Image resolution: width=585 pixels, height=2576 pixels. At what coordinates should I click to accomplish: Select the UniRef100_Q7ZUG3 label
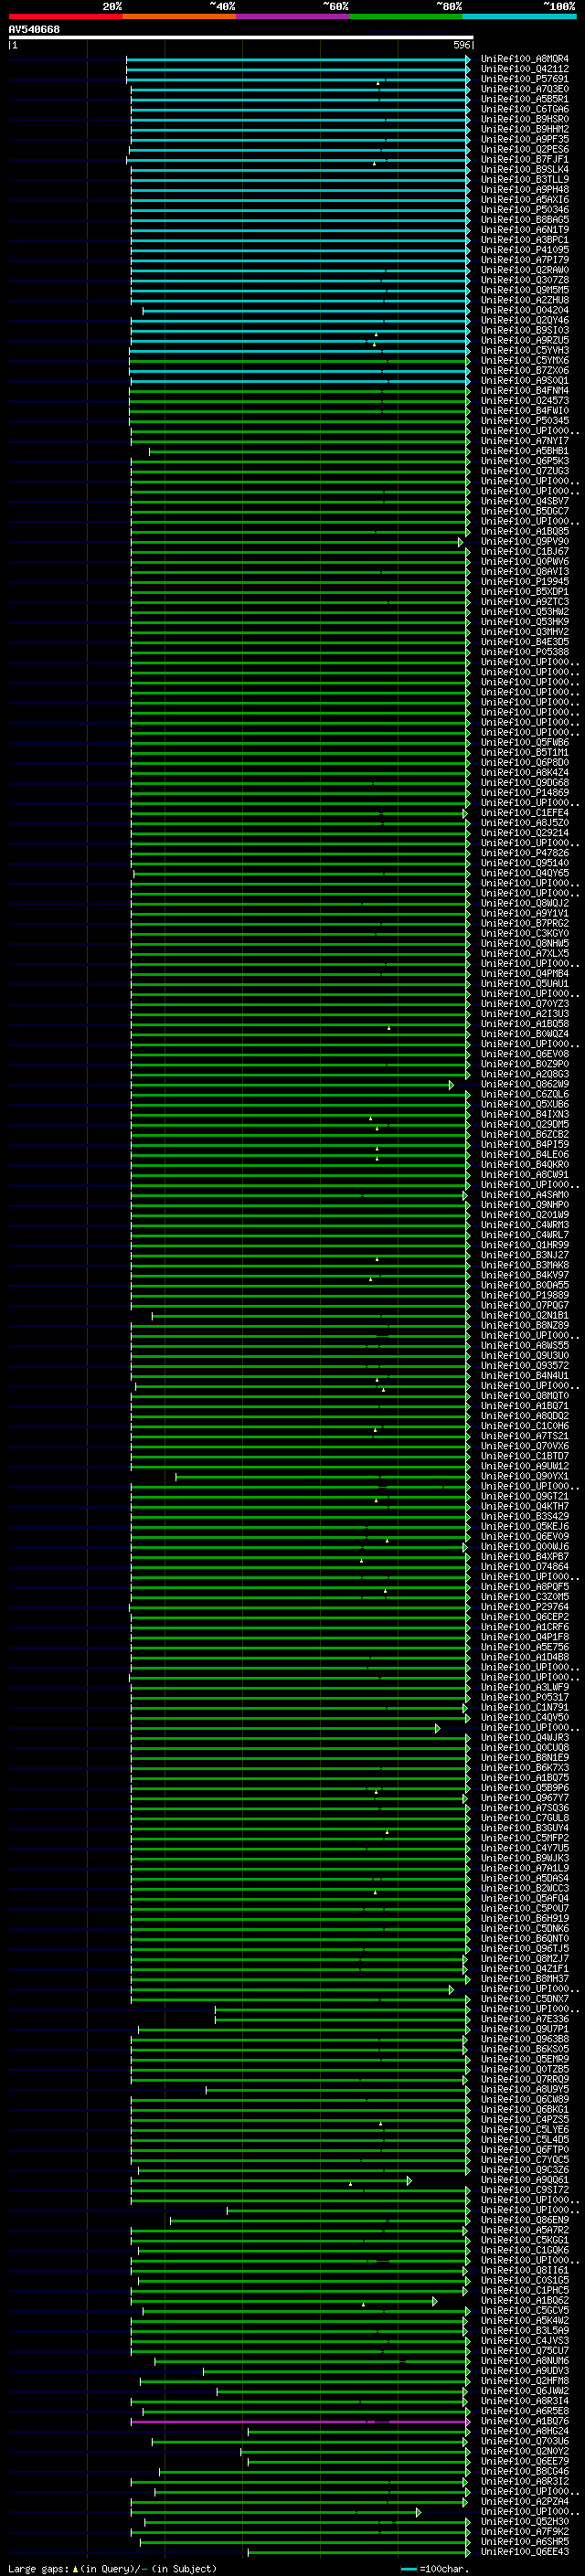(x=525, y=471)
